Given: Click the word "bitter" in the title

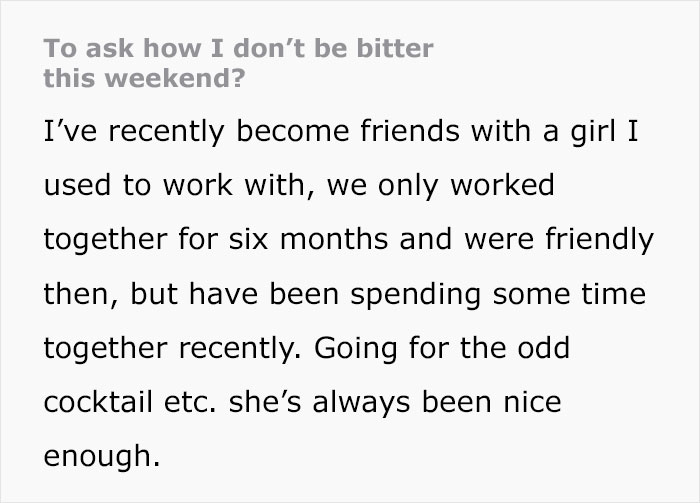Looking at the screenshot, I should tap(398, 49).
